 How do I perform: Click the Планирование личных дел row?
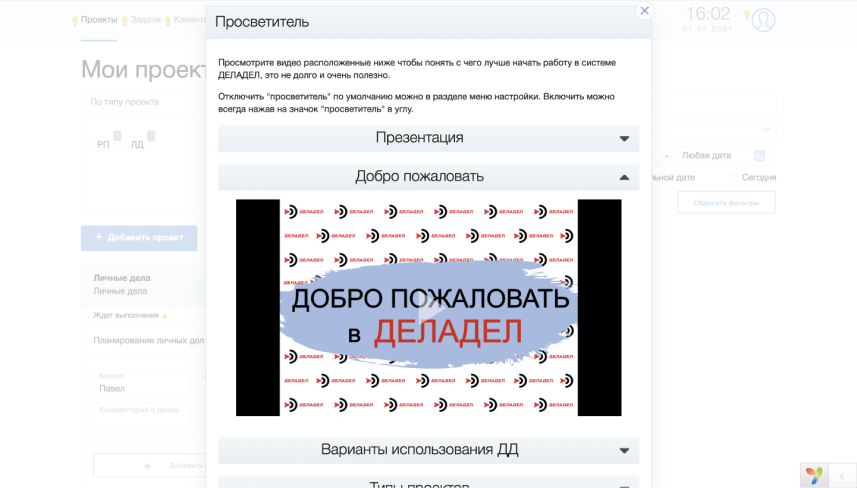click(149, 340)
